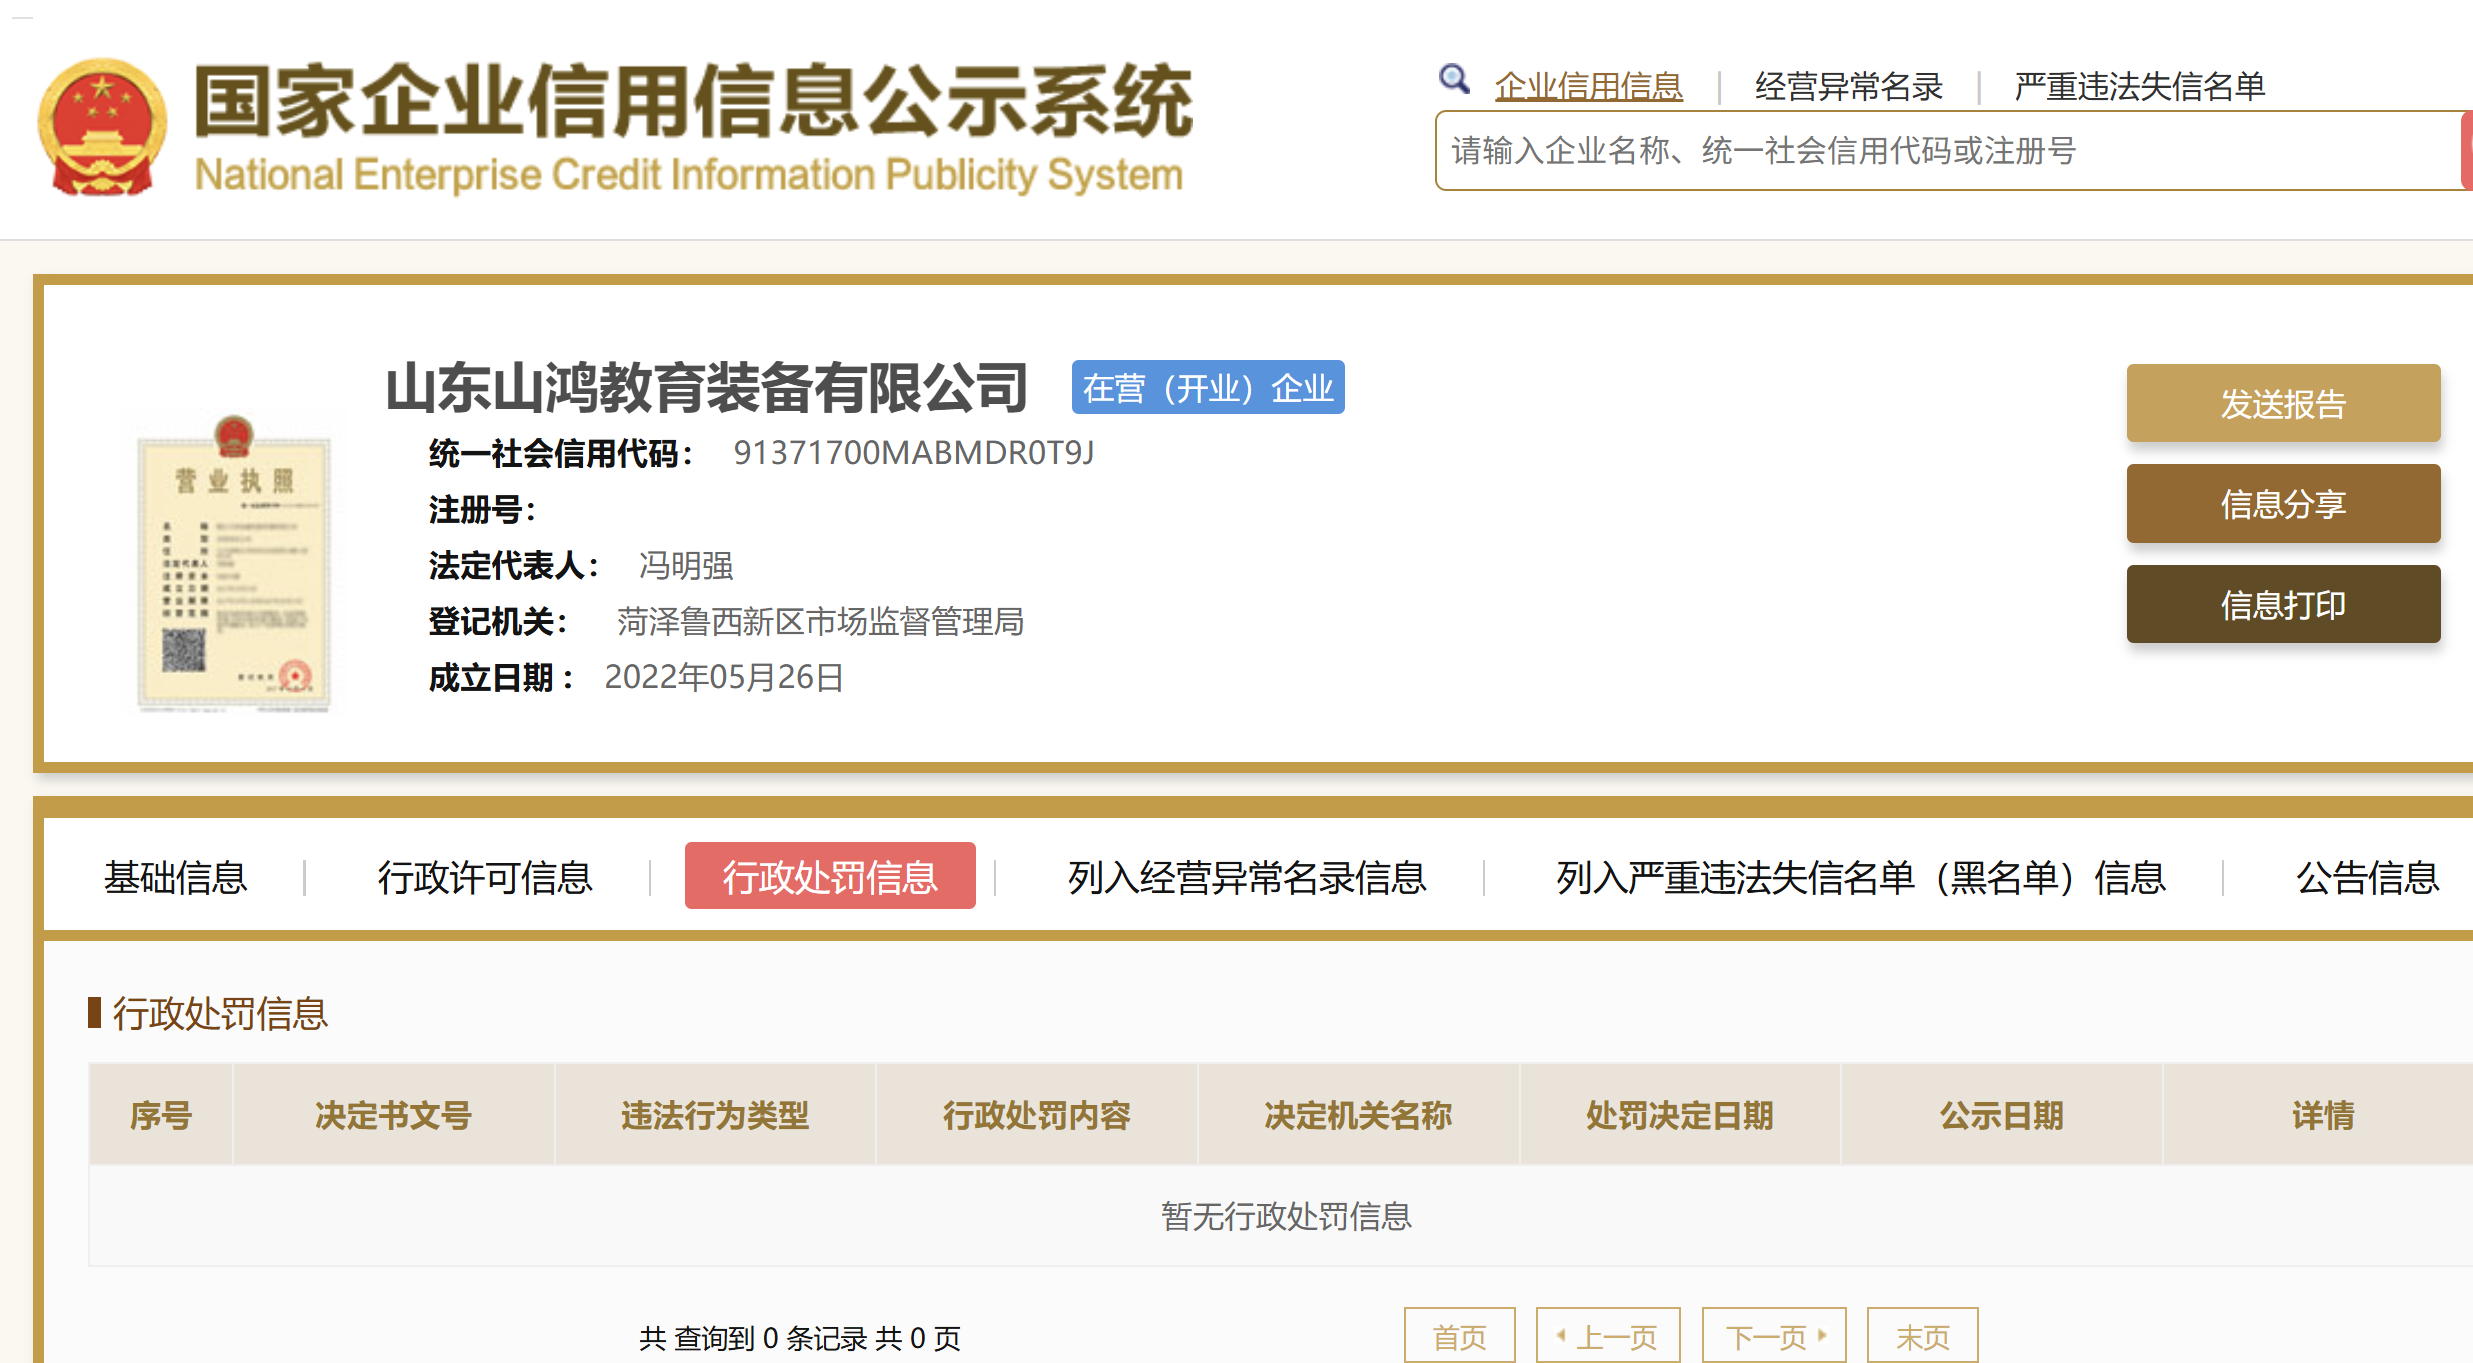
Task: Go to 首页 pagination button
Action: (1459, 1336)
